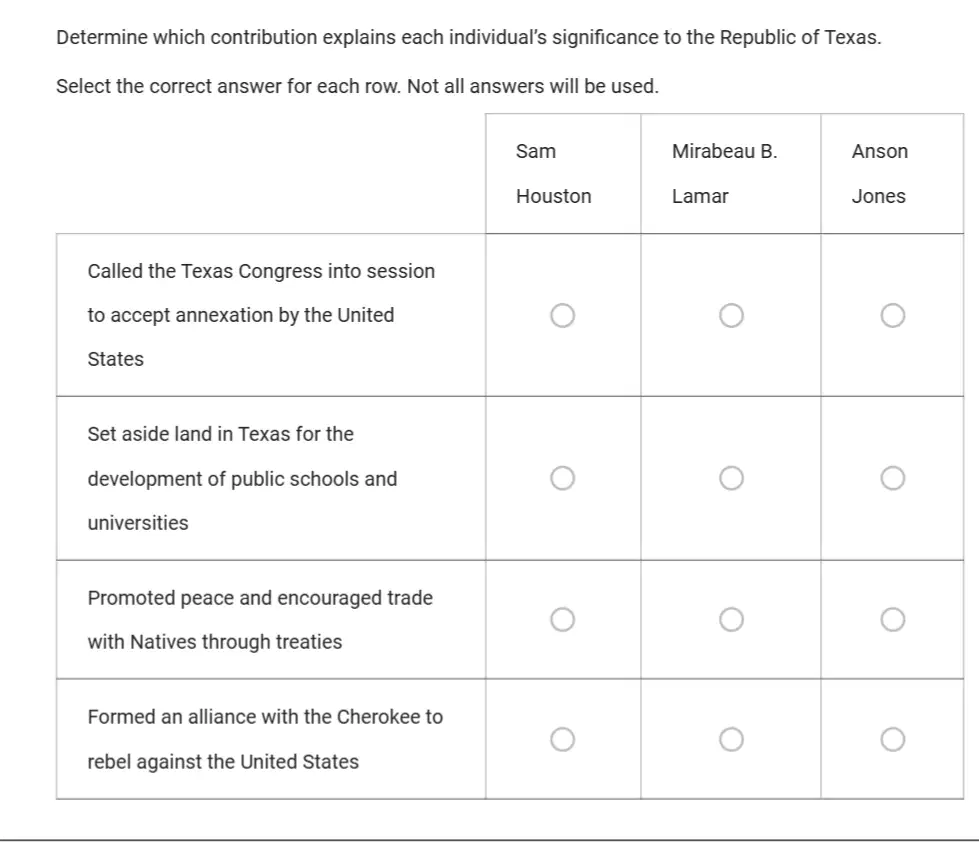Mark Sam Houston for Cherokee alliance row
979x847 pixels.
563,739
